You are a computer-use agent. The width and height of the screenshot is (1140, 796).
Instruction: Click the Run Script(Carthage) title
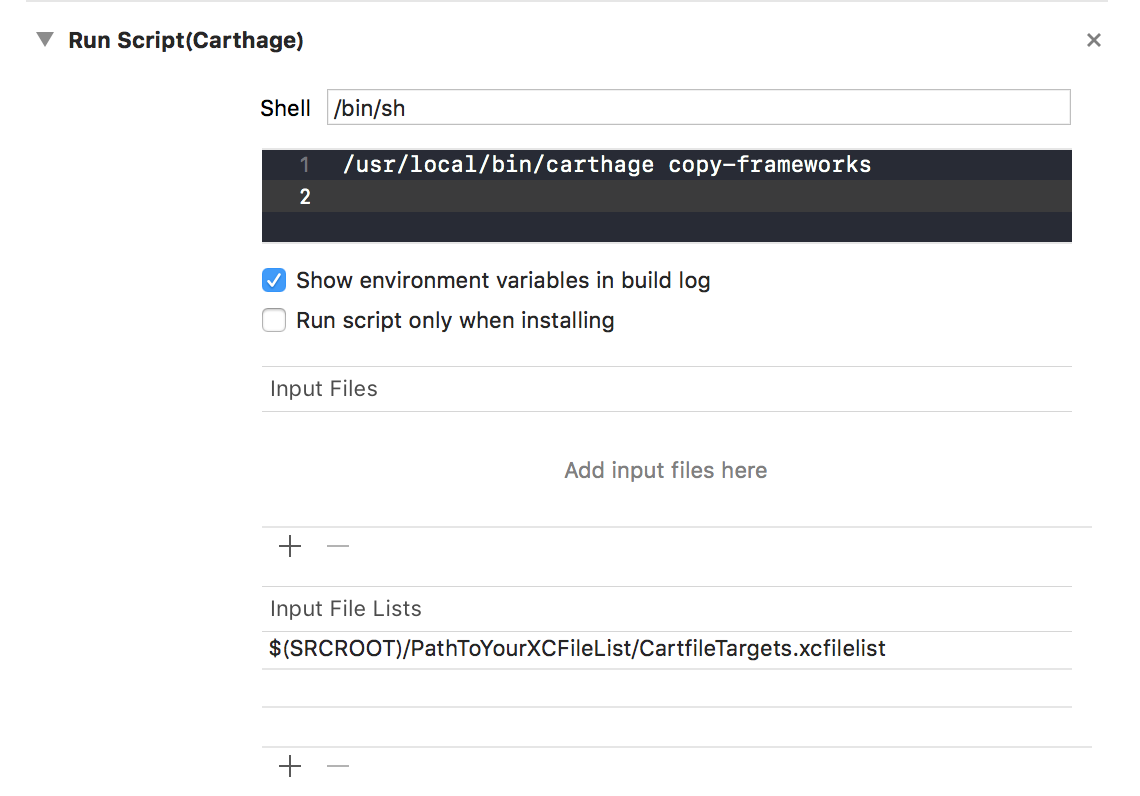pyautogui.click(x=185, y=40)
